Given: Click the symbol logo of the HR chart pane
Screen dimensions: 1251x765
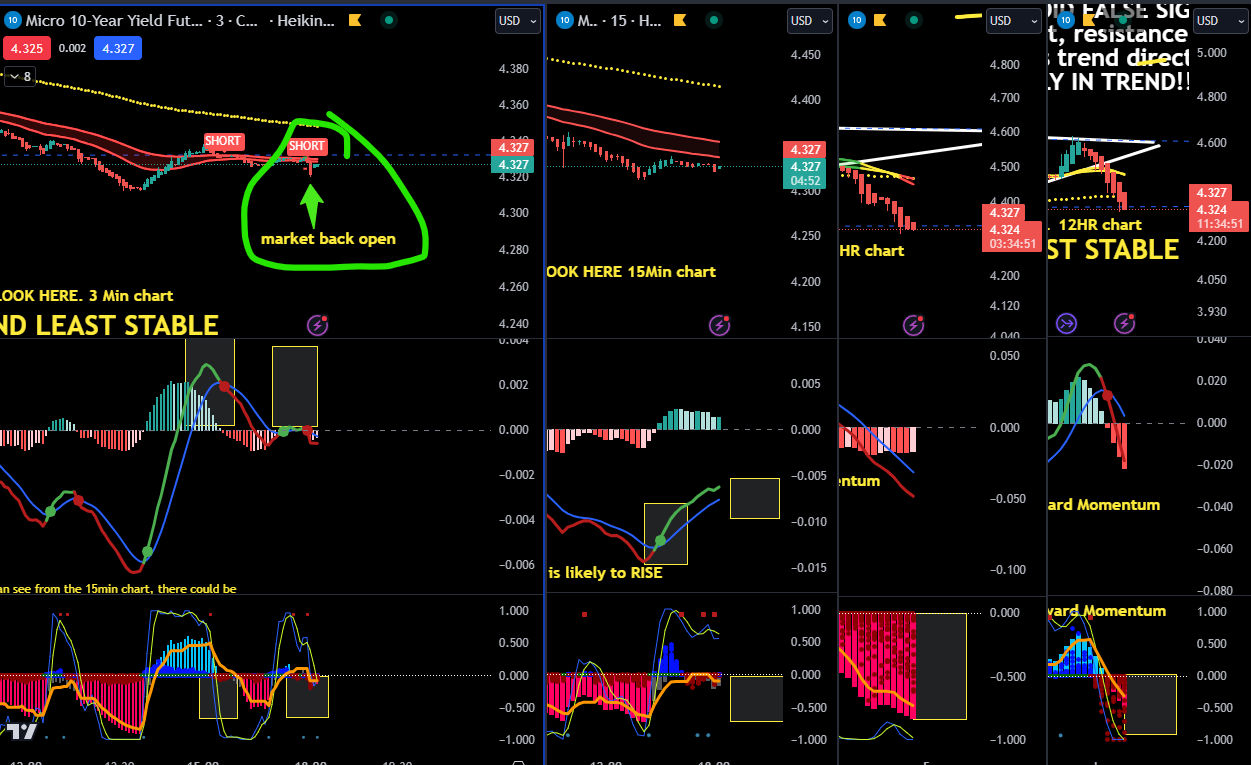Looking at the screenshot, I should point(855,20).
